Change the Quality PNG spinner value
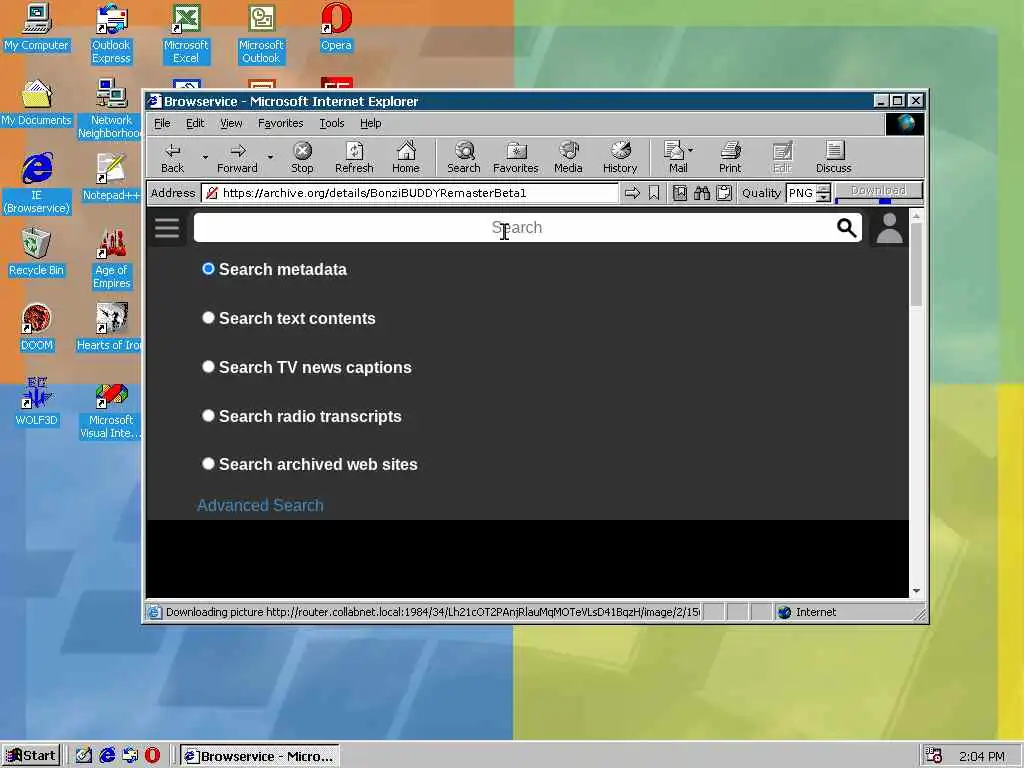1024x768 pixels. coord(824,193)
